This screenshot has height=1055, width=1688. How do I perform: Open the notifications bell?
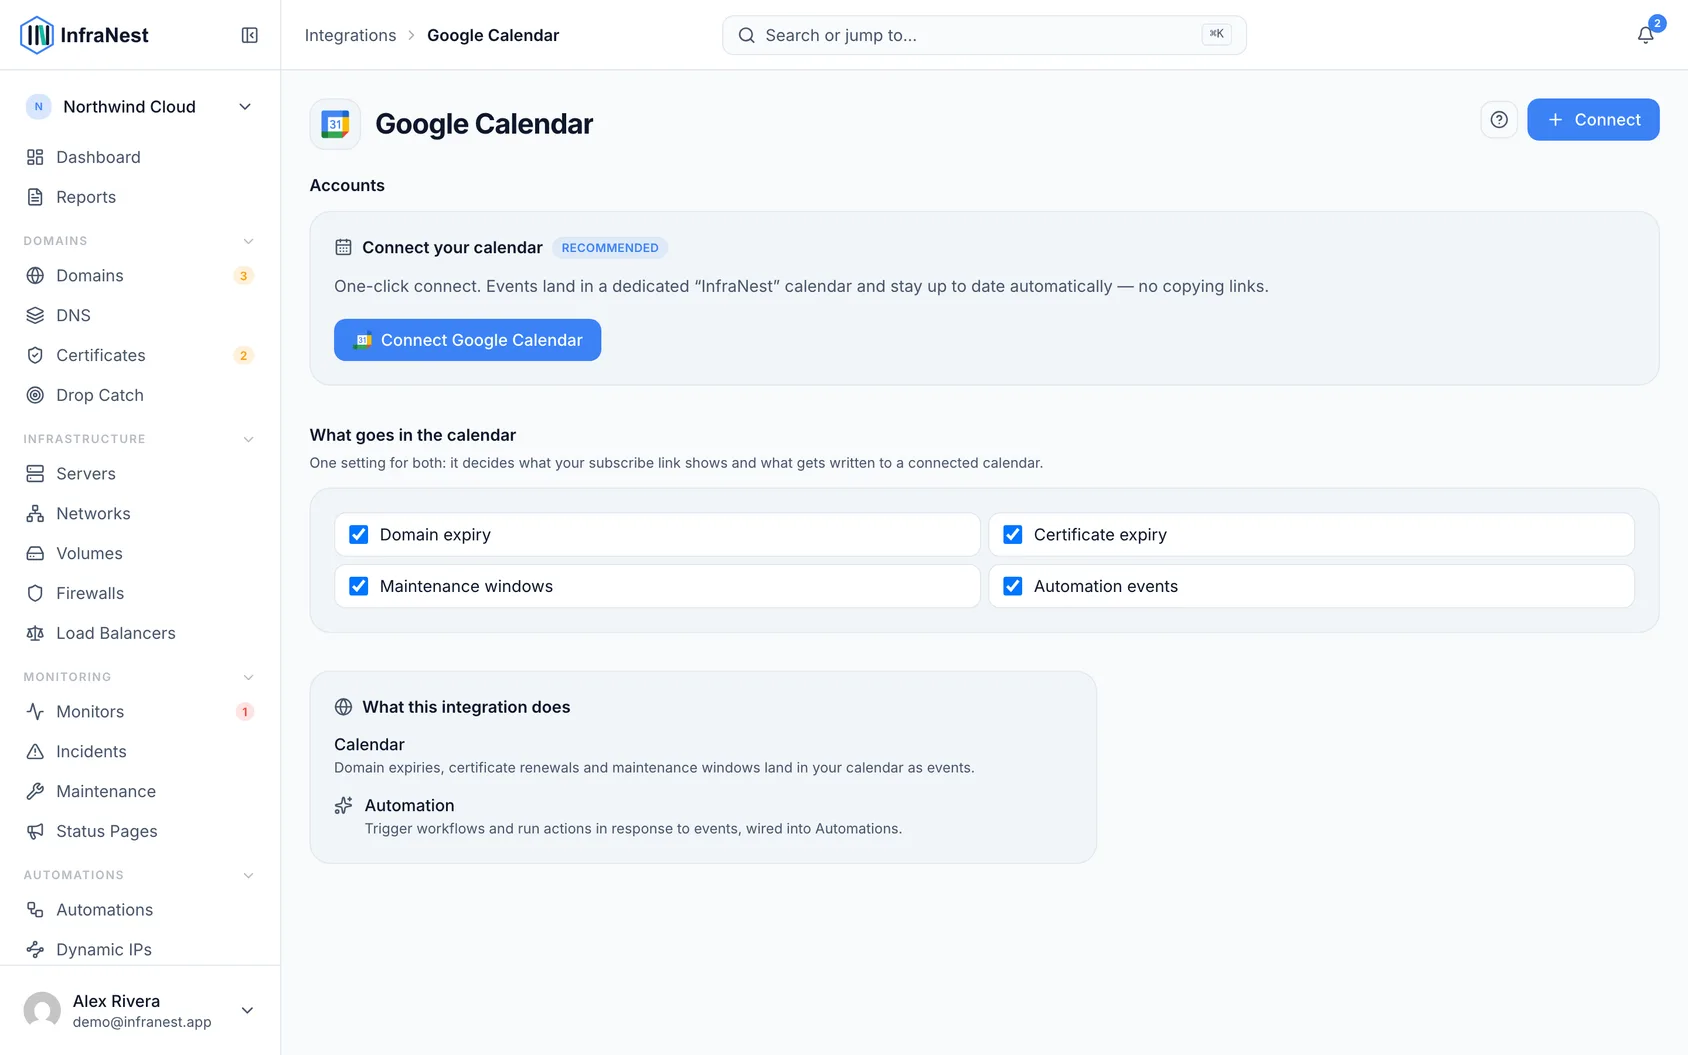(x=1645, y=35)
